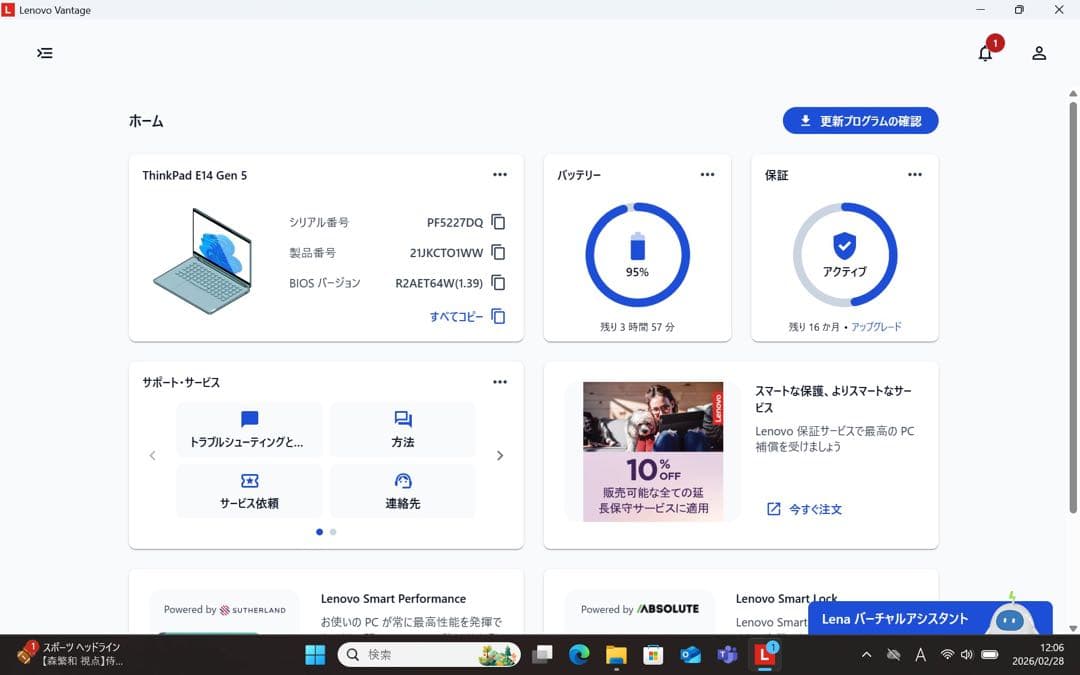Click the Powered by SUTHERLAND logo
1080x675 pixels.
pos(225,610)
